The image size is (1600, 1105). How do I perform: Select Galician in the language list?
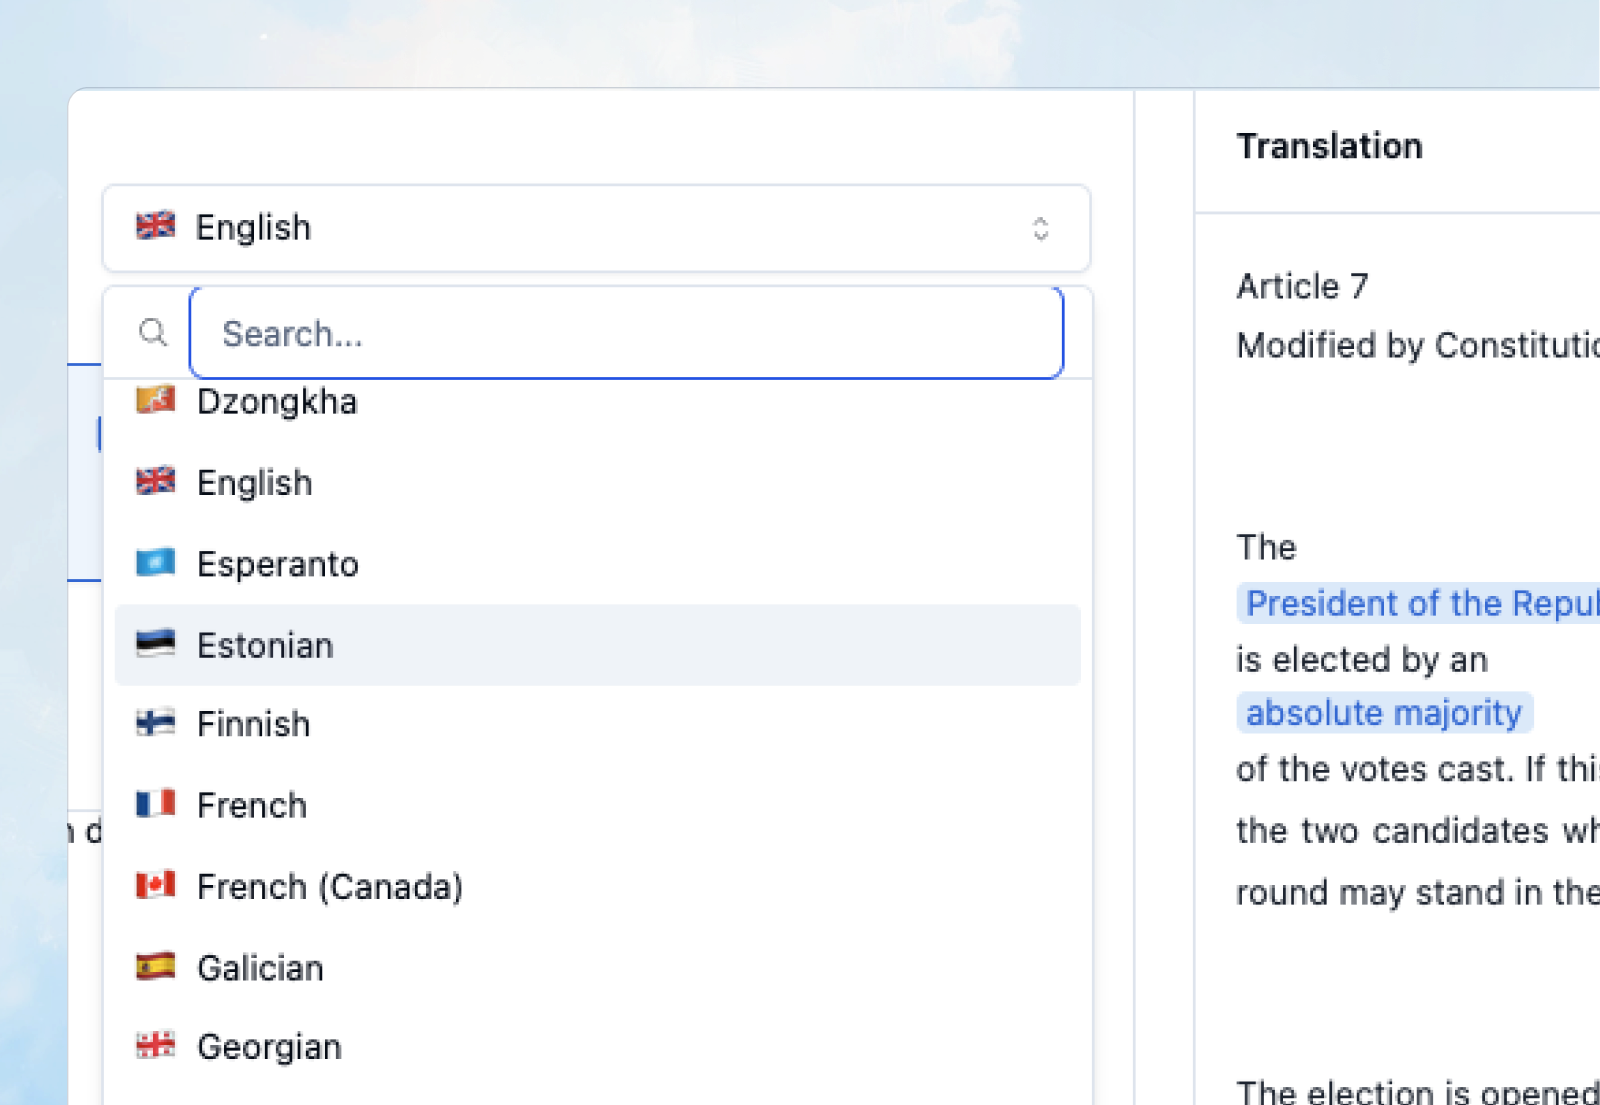260,967
